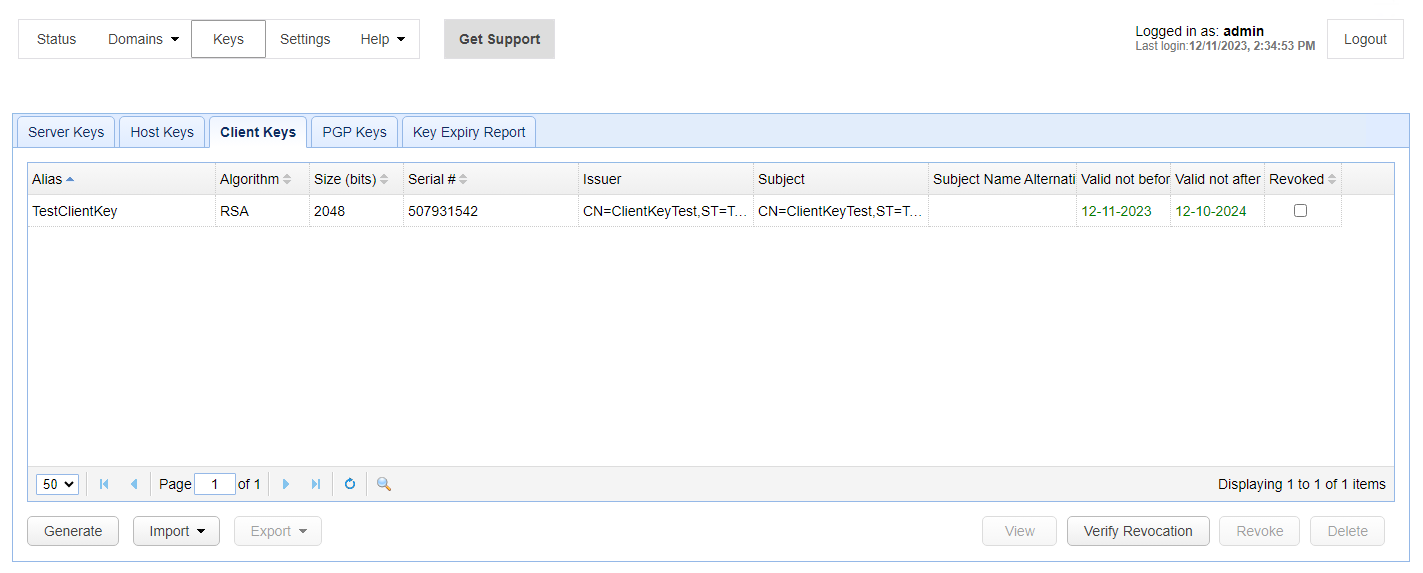This screenshot has width=1423, height=573.
Task: Go to first page icon in pager
Action: point(104,484)
